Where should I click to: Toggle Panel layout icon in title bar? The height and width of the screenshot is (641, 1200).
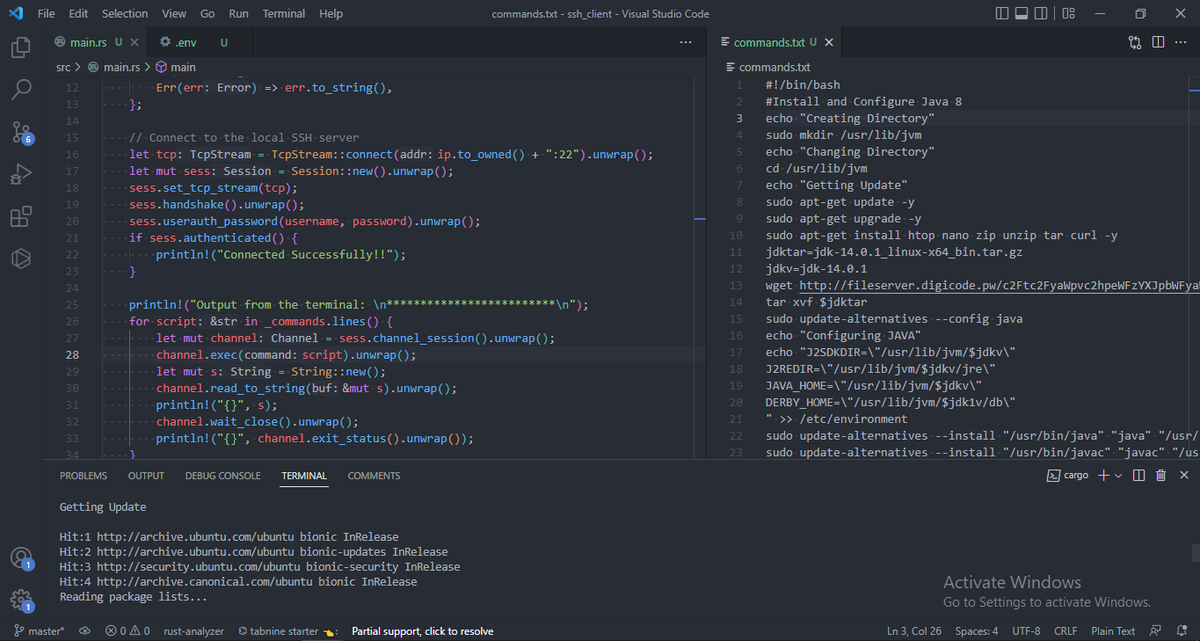coord(1022,14)
